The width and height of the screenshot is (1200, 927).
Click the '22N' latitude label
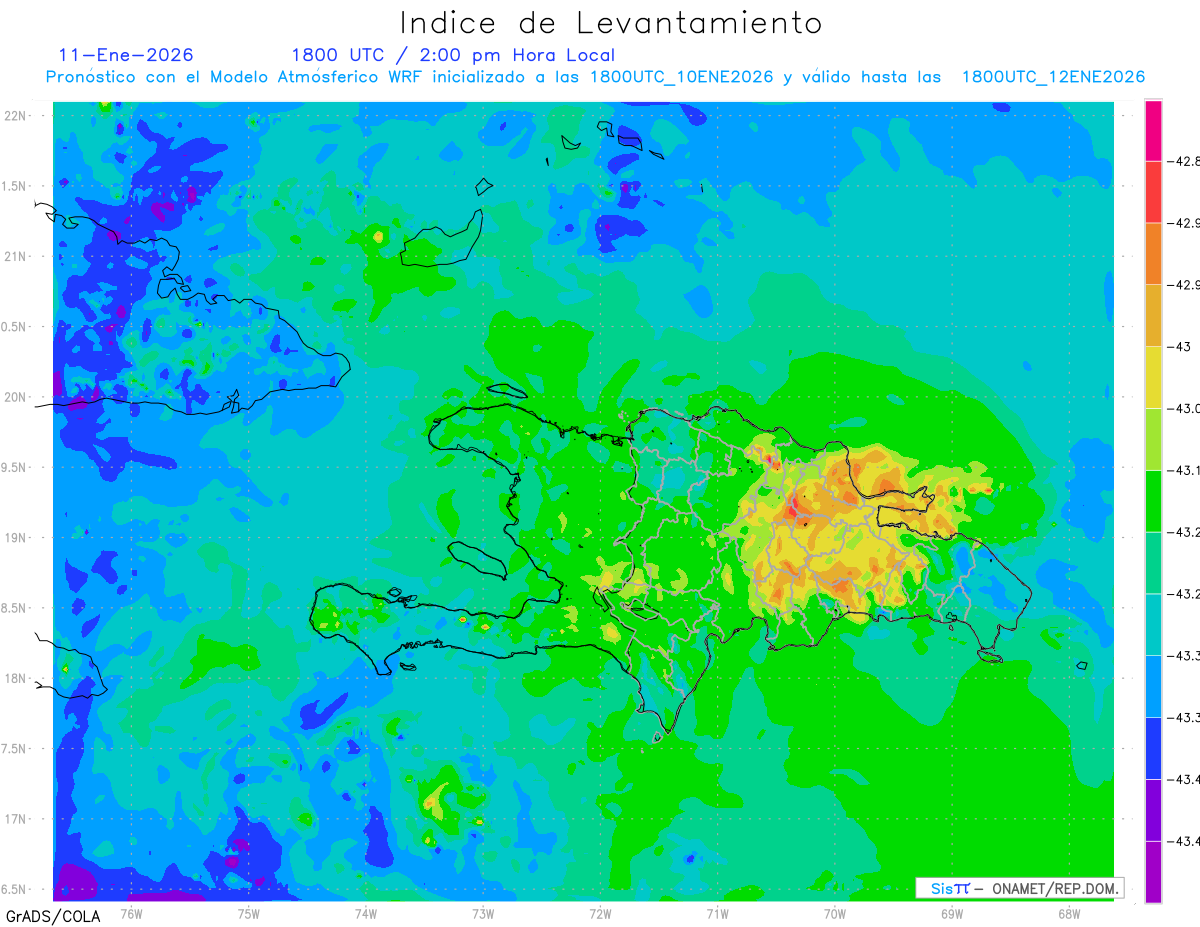[16, 116]
